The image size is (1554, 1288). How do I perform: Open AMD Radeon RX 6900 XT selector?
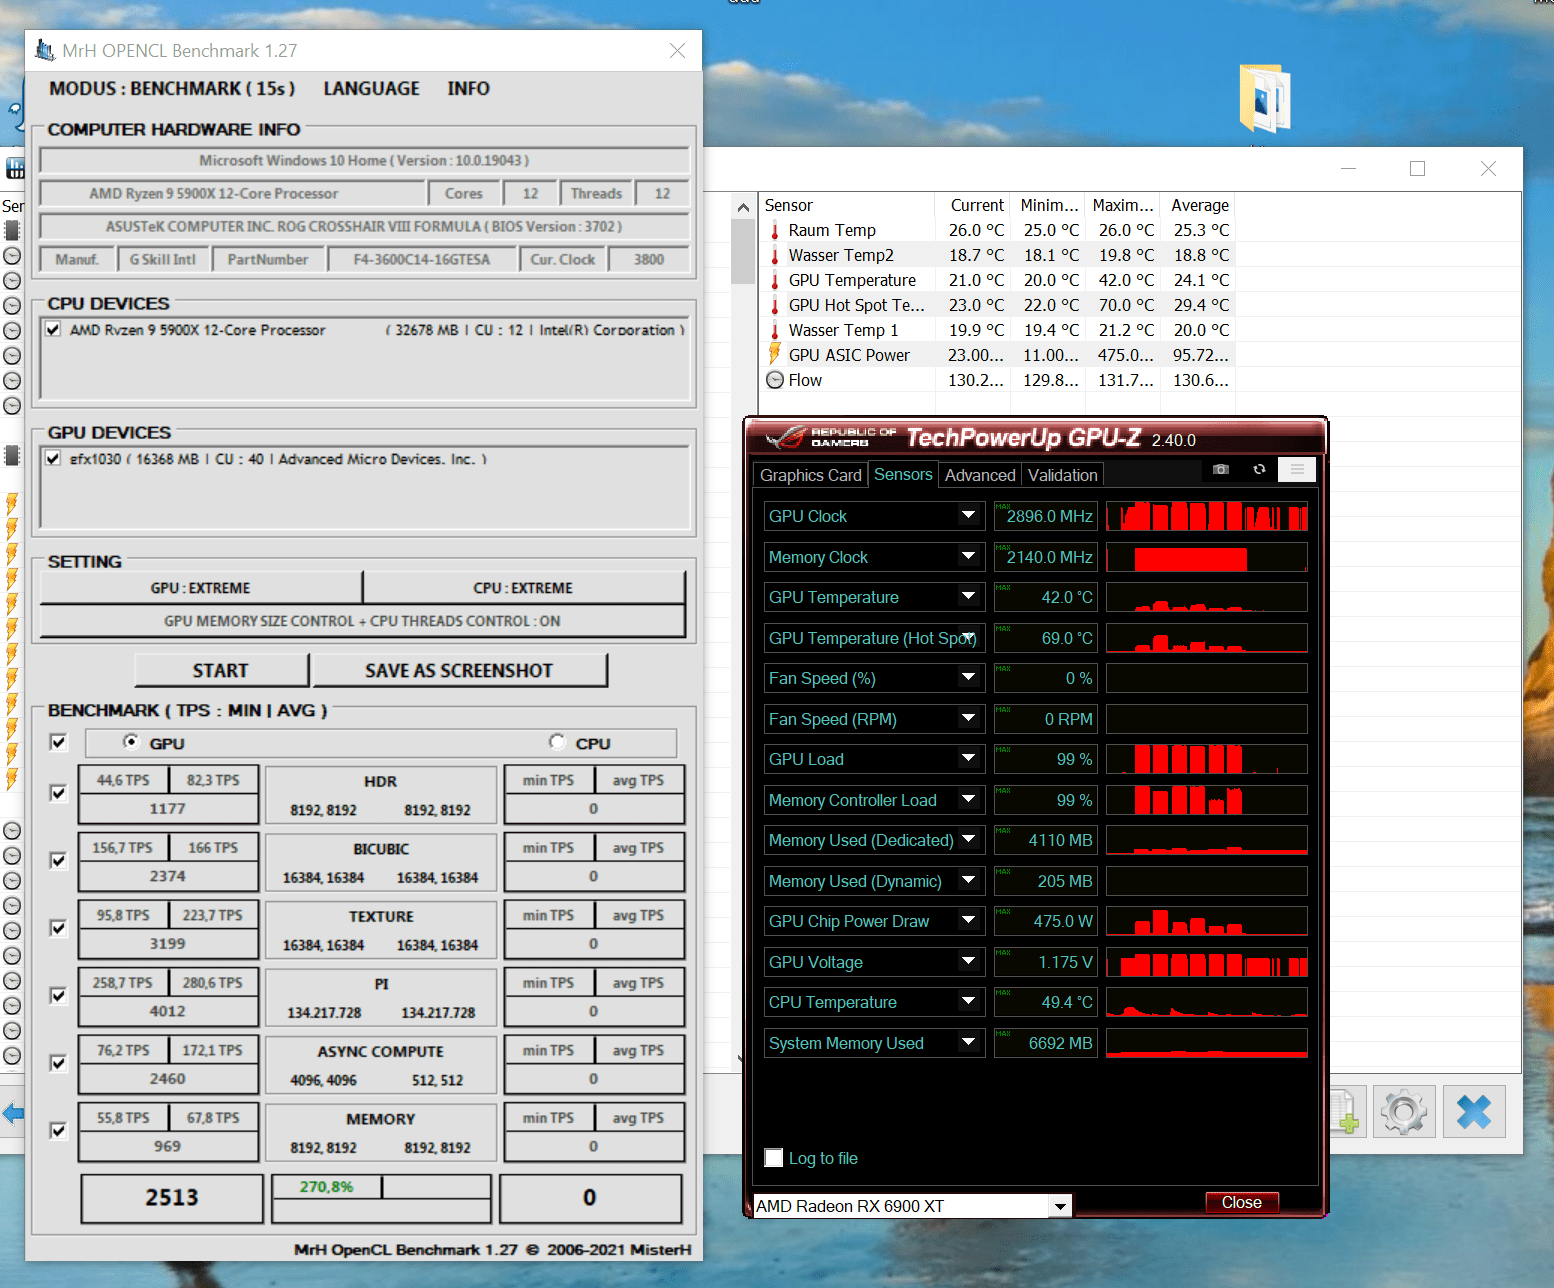[x=912, y=1206]
